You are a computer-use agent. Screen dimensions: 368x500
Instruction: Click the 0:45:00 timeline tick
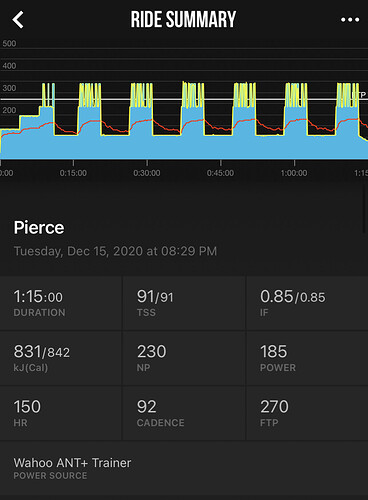(220, 173)
